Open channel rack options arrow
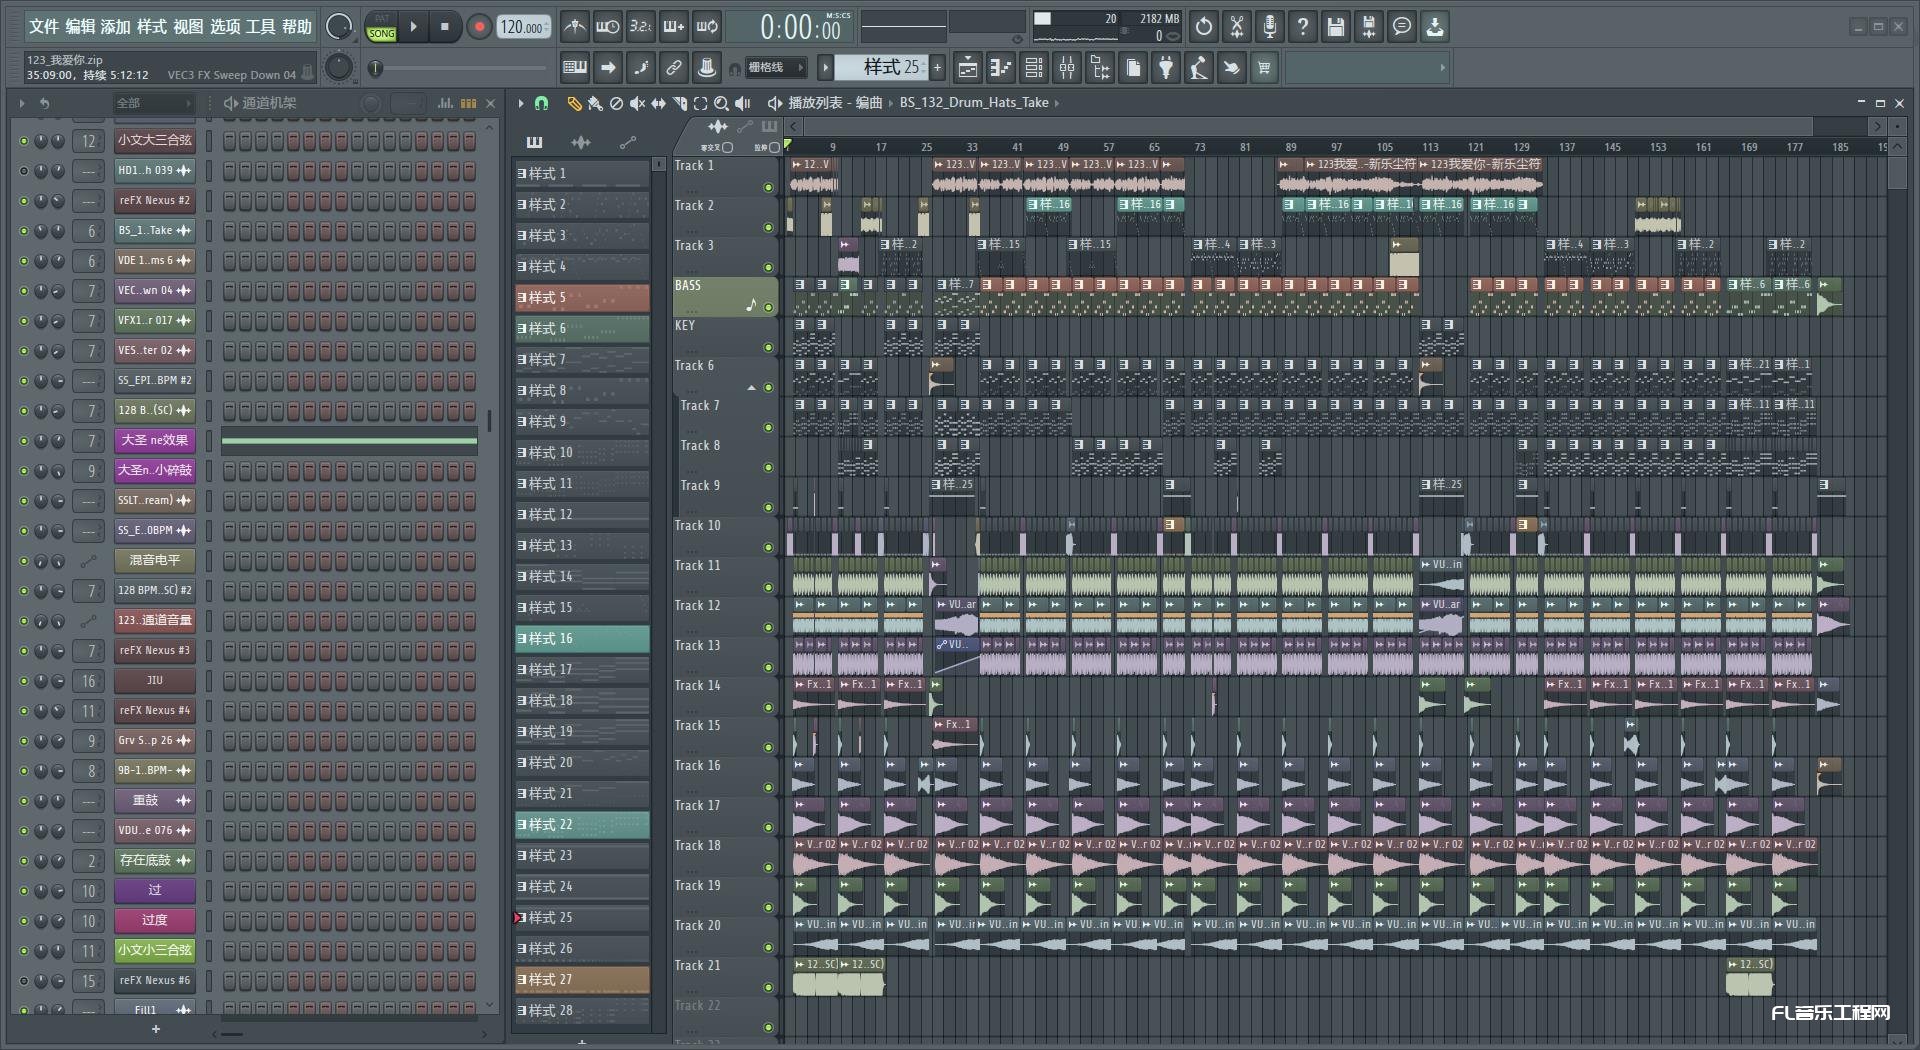This screenshot has height=1050, width=1920. click(22, 103)
